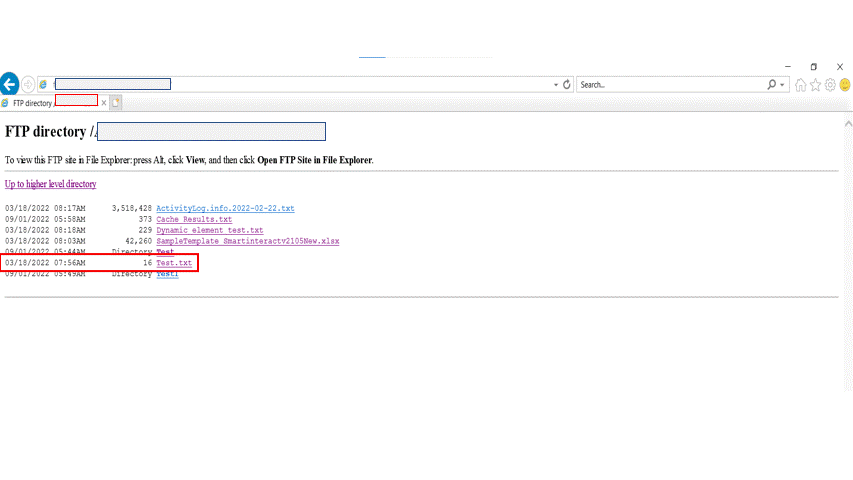853x480 pixels.
Task: Click into the Search box
Action: (x=670, y=85)
